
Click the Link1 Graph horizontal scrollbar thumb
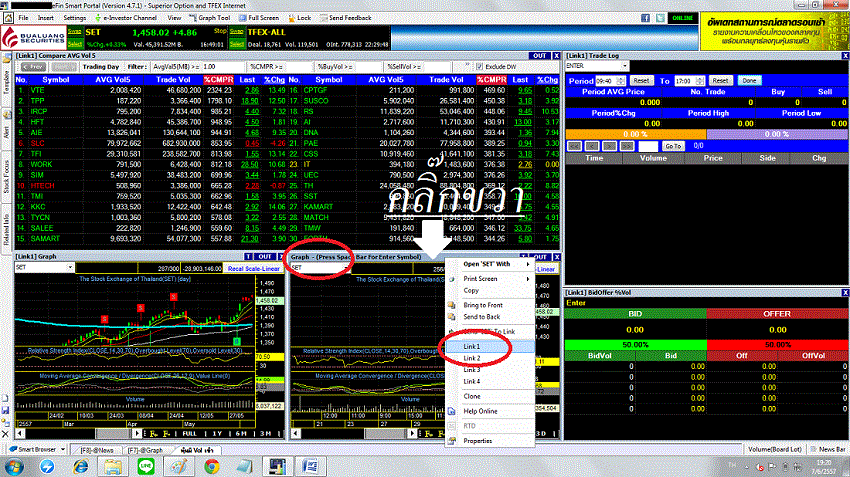[x=112, y=434]
